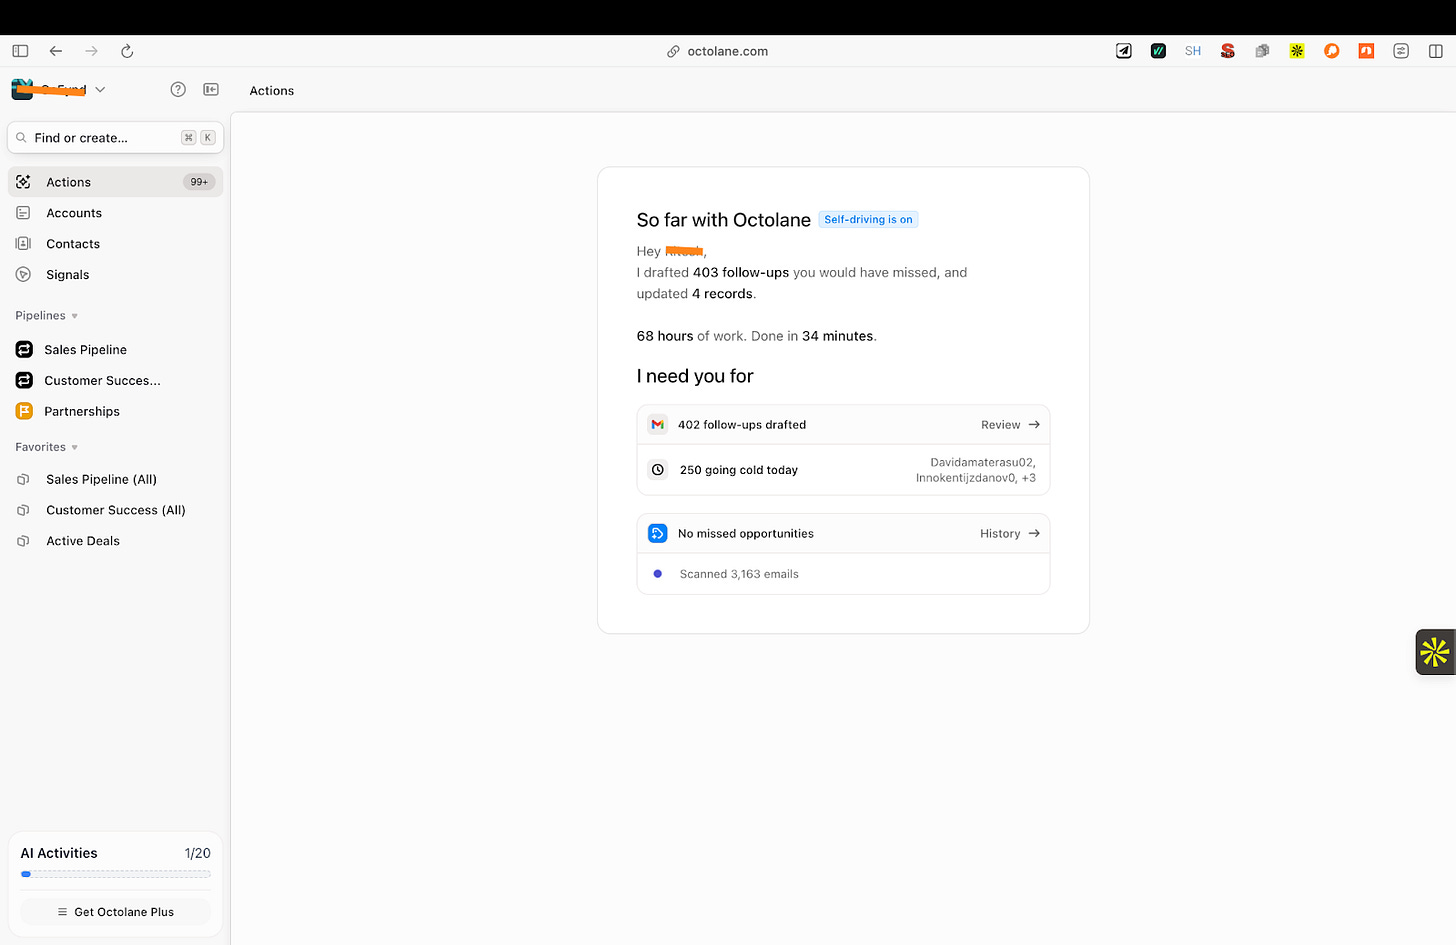Click Davidamaterasu02, Innokentijzdanov0, +3 names
1456x945 pixels.
pos(976,470)
